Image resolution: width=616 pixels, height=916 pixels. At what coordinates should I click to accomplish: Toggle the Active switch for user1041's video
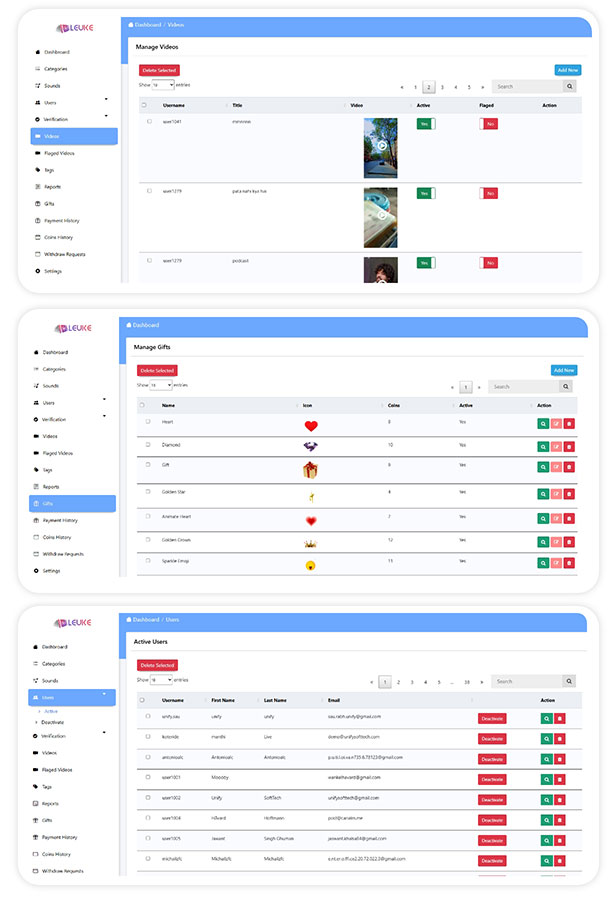426,124
